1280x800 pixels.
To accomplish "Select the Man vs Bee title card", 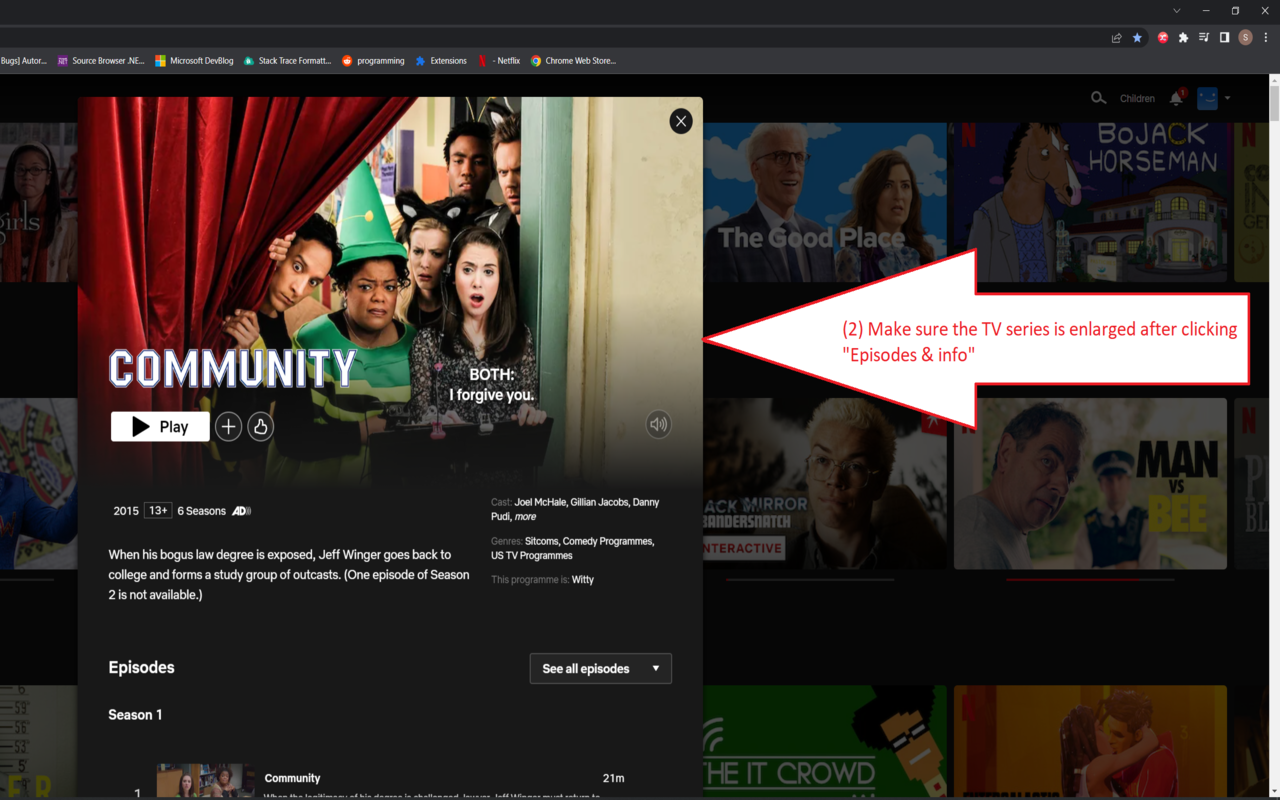I will [x=1090, y=484].
